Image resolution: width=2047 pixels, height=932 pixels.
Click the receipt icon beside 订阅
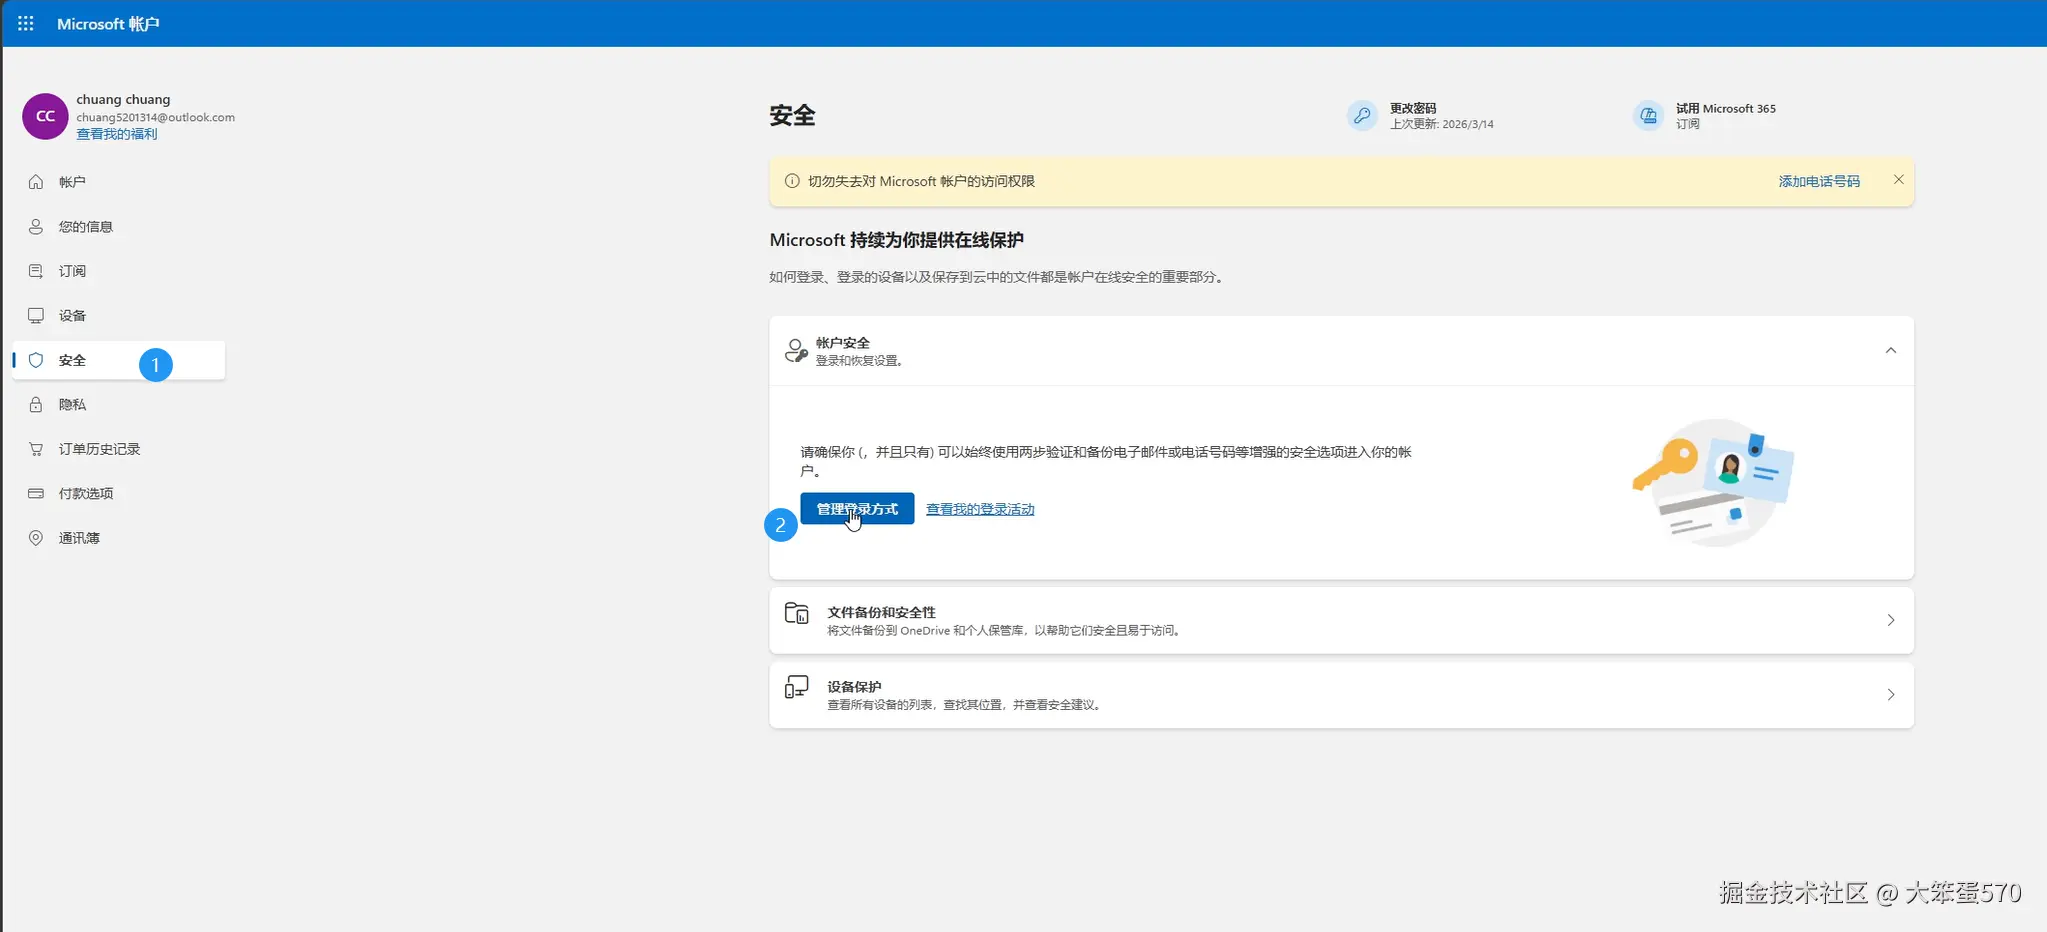click(x=36, y=271)
